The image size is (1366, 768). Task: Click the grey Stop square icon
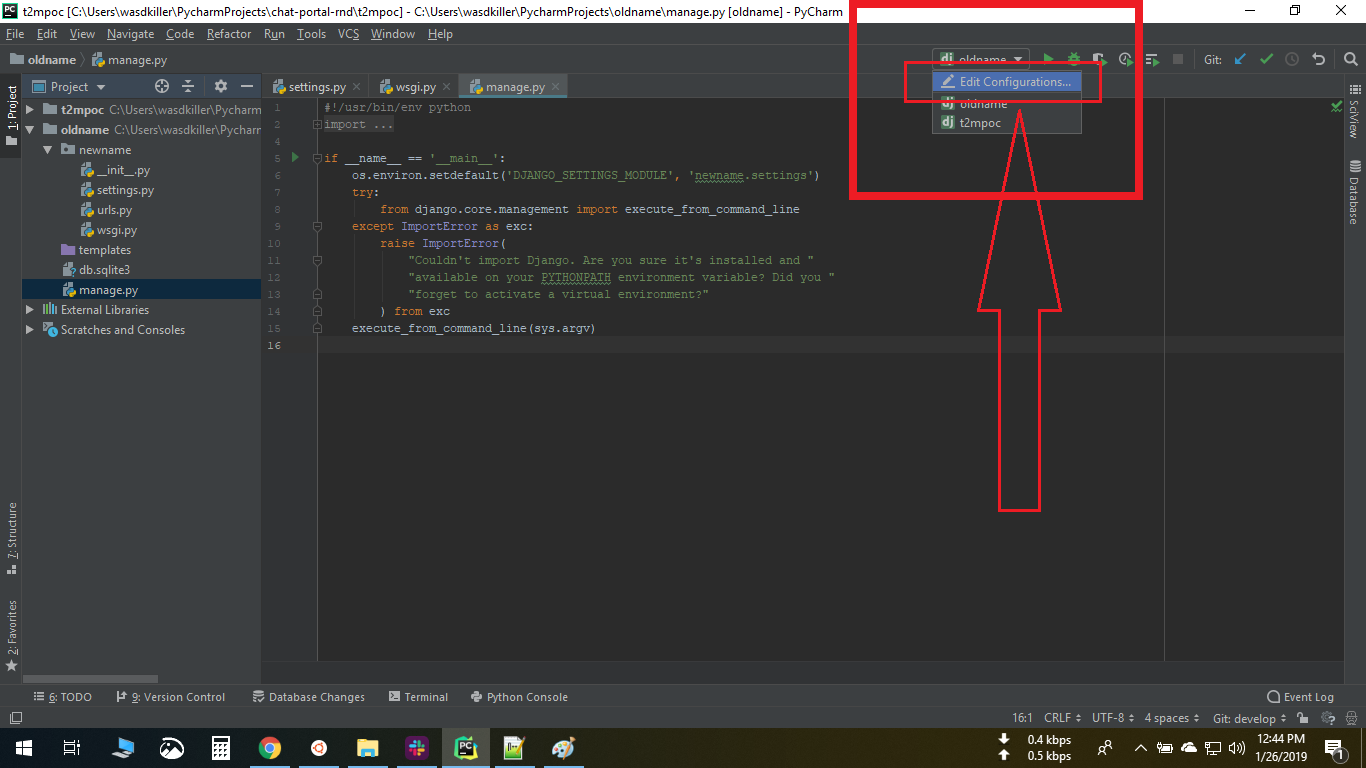[1178, 60]
